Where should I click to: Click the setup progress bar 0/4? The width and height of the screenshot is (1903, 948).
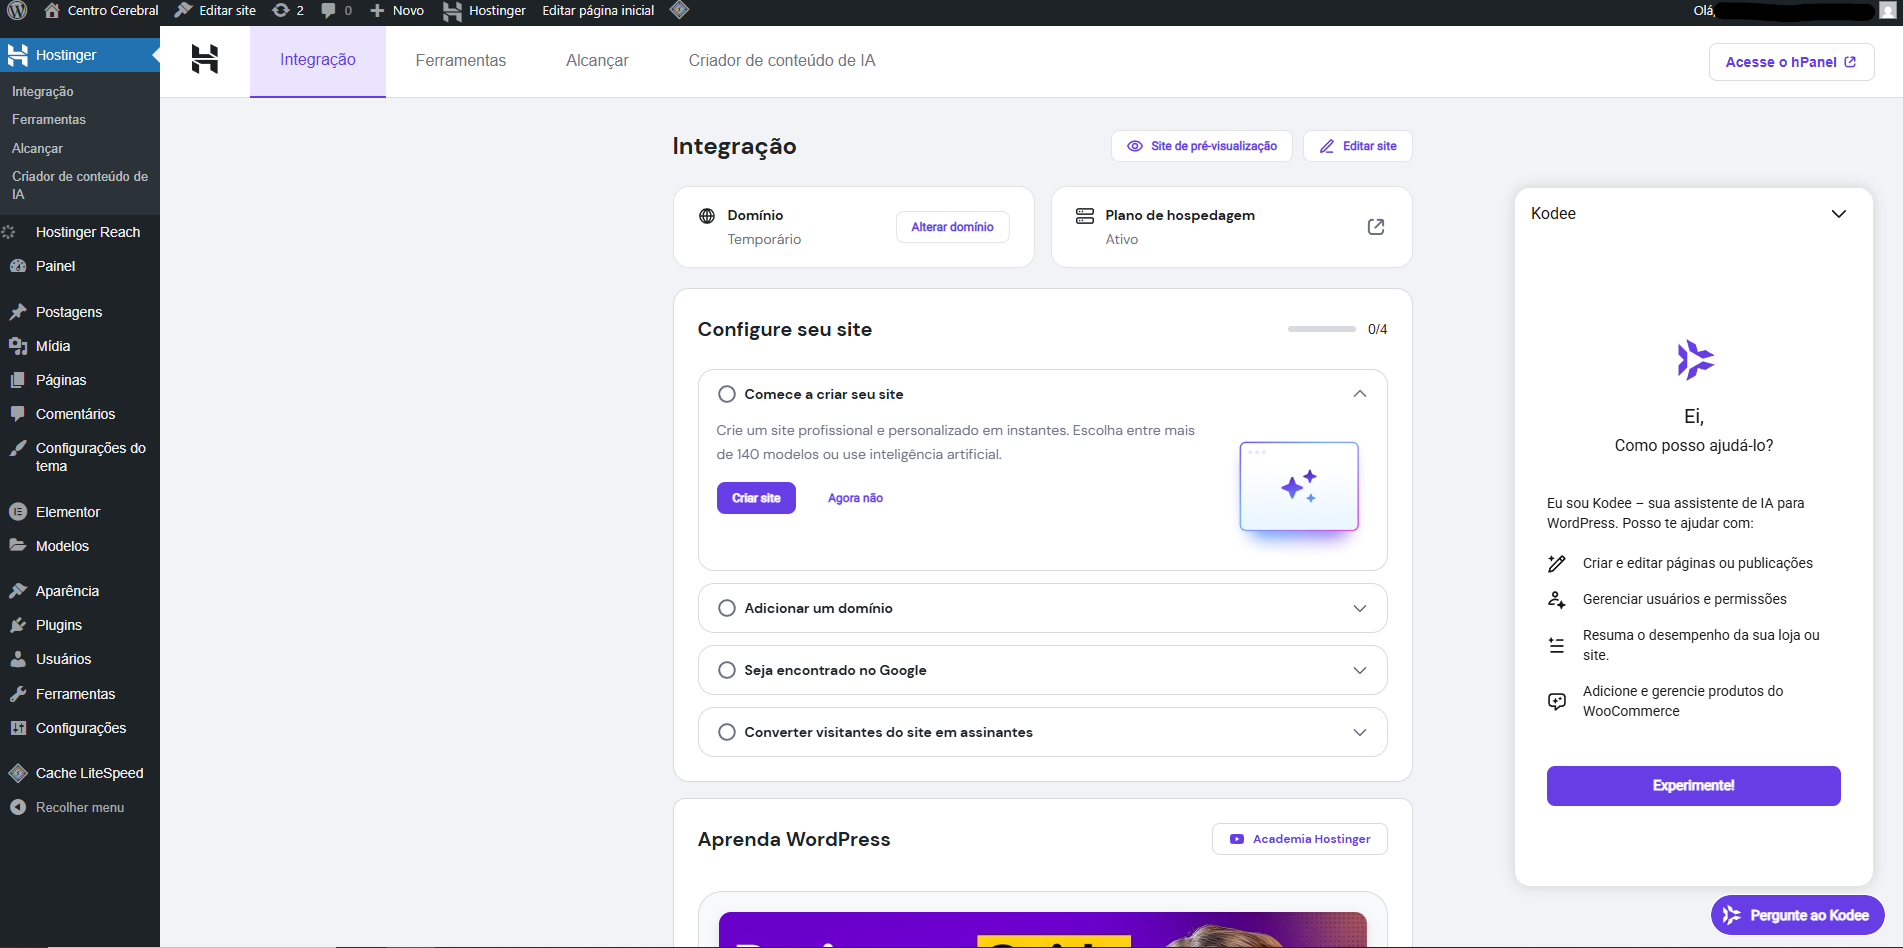[1322, 329]
